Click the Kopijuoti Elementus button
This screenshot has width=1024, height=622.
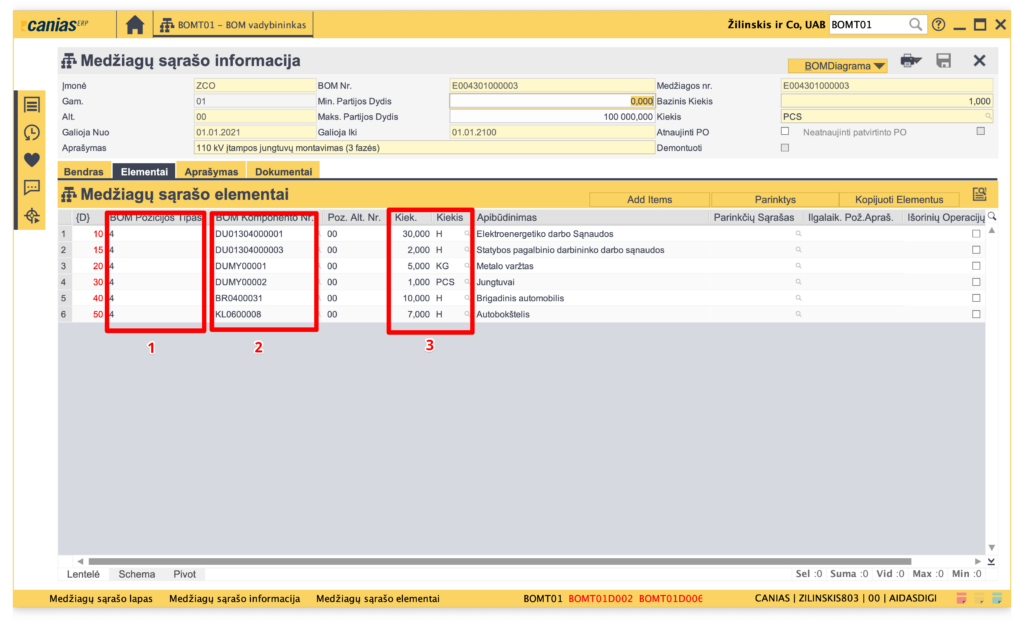(898, 199)
